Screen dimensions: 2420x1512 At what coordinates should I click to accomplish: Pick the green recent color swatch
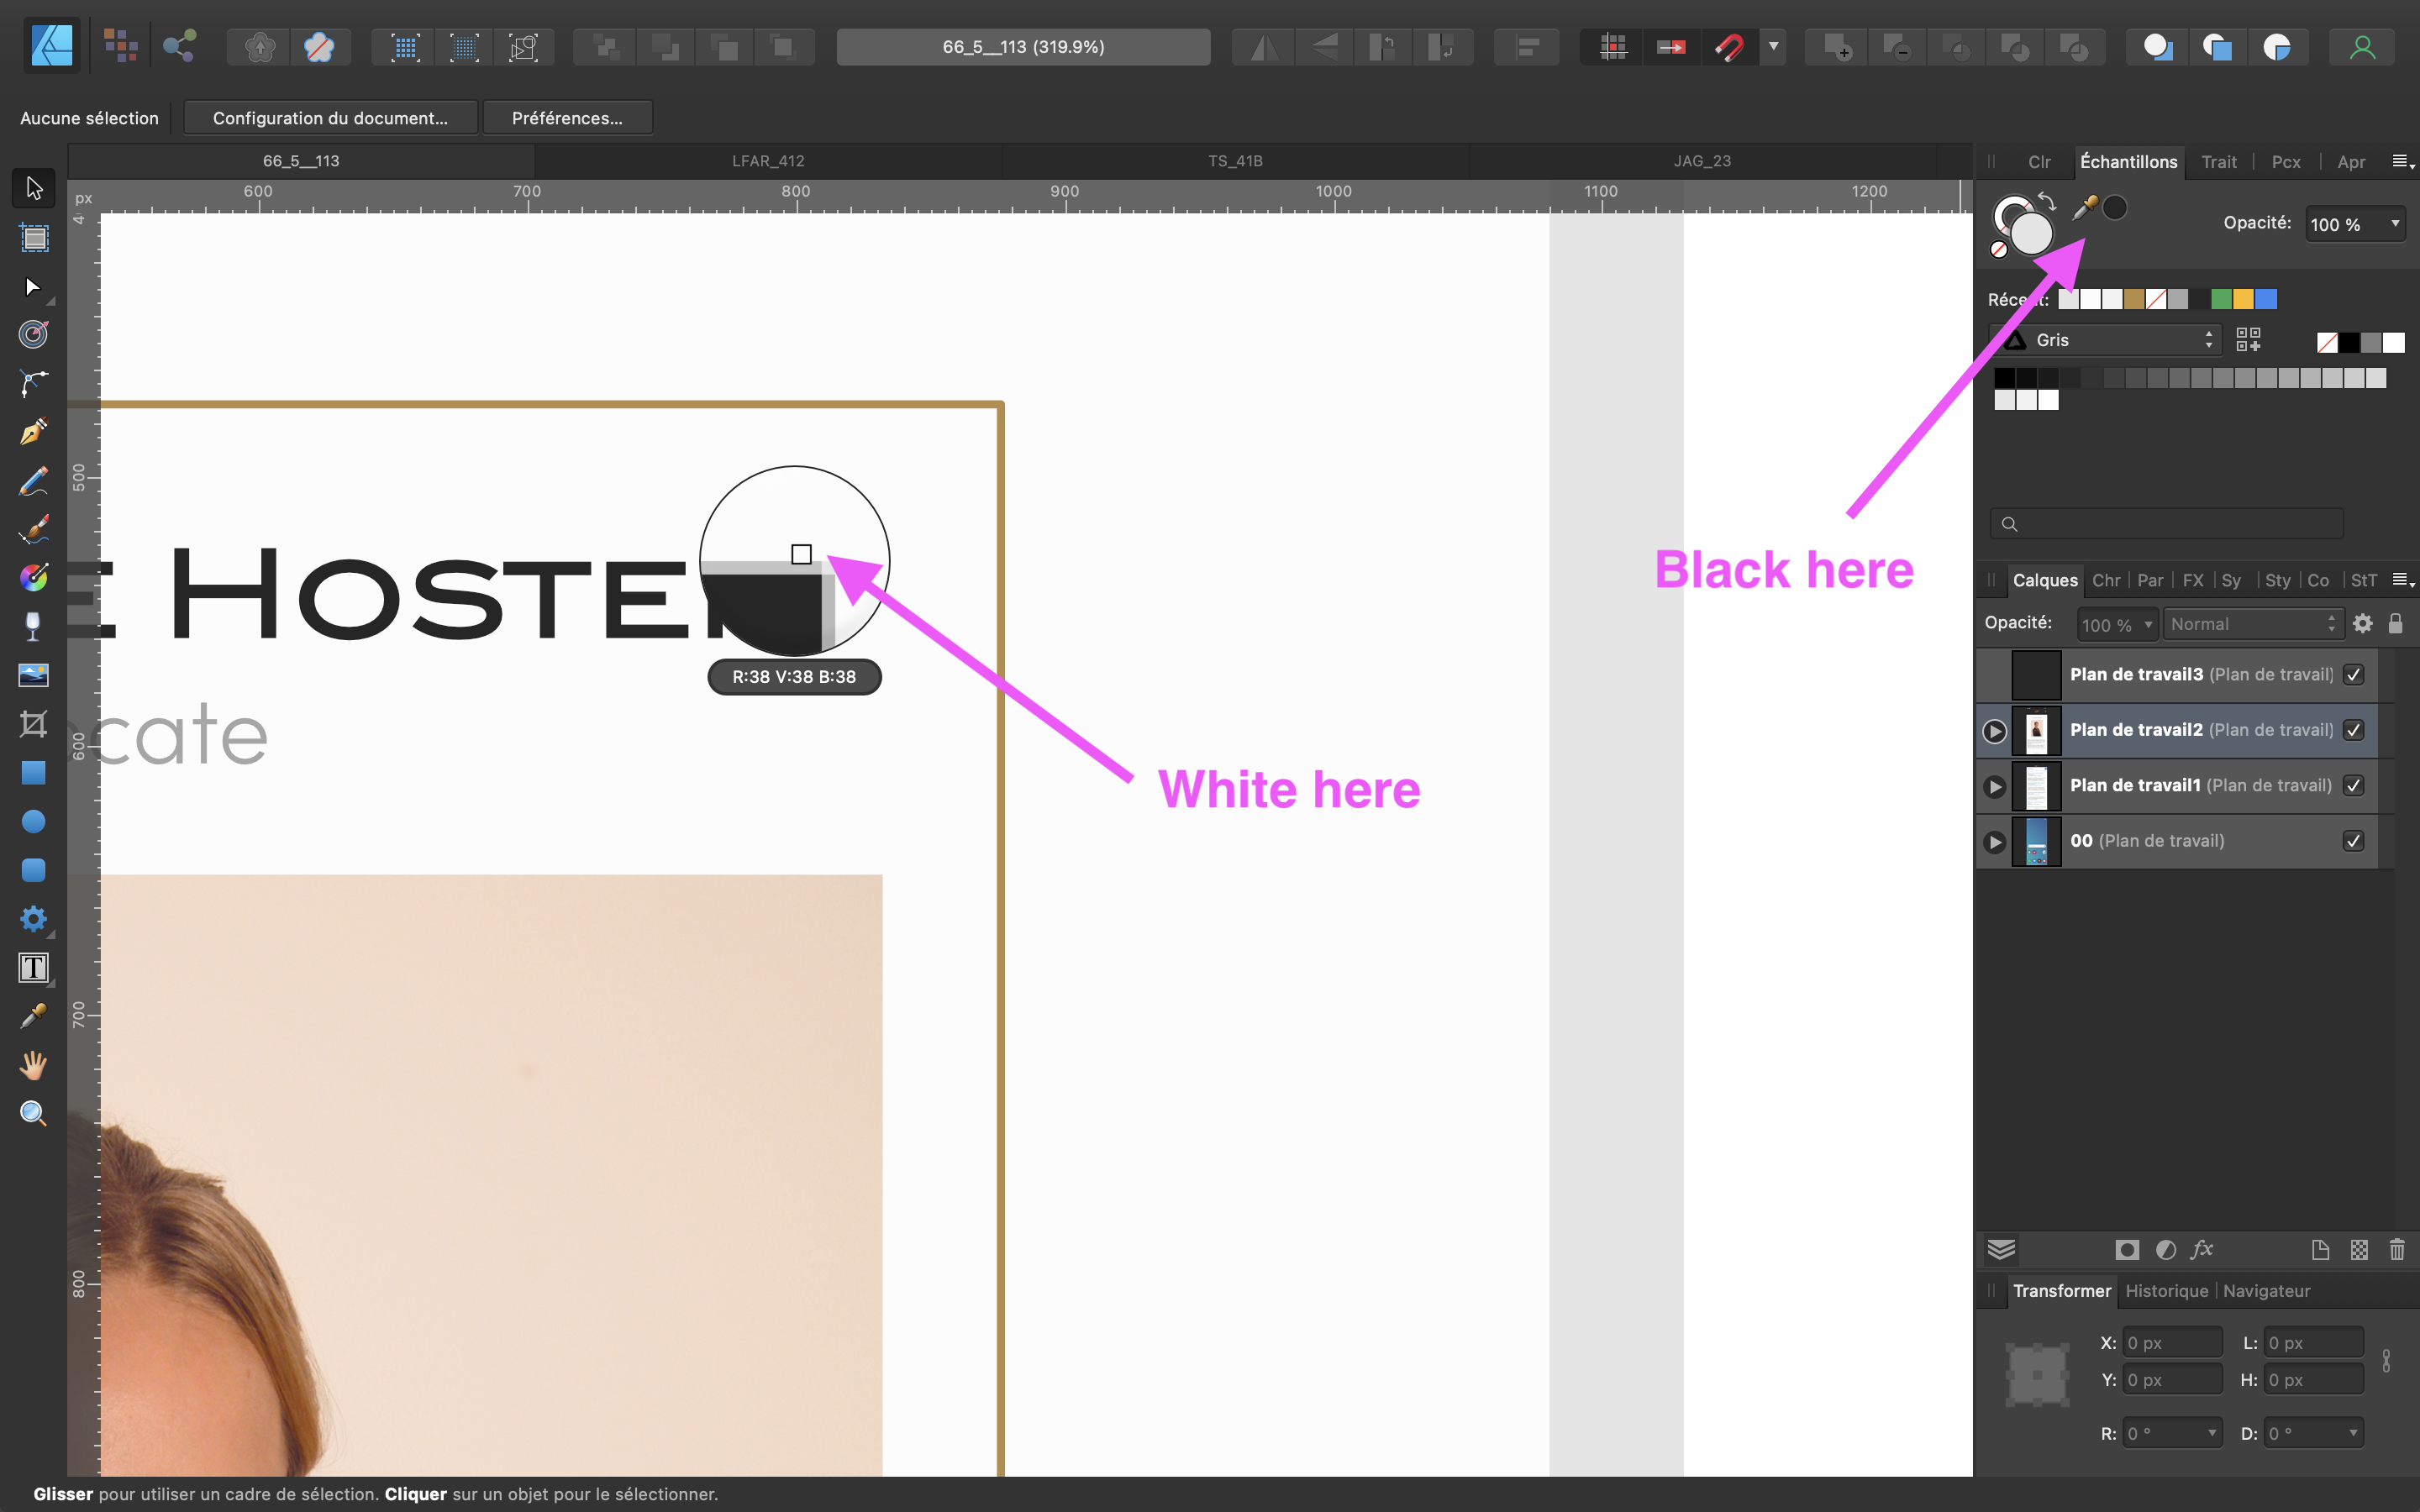2221,299
